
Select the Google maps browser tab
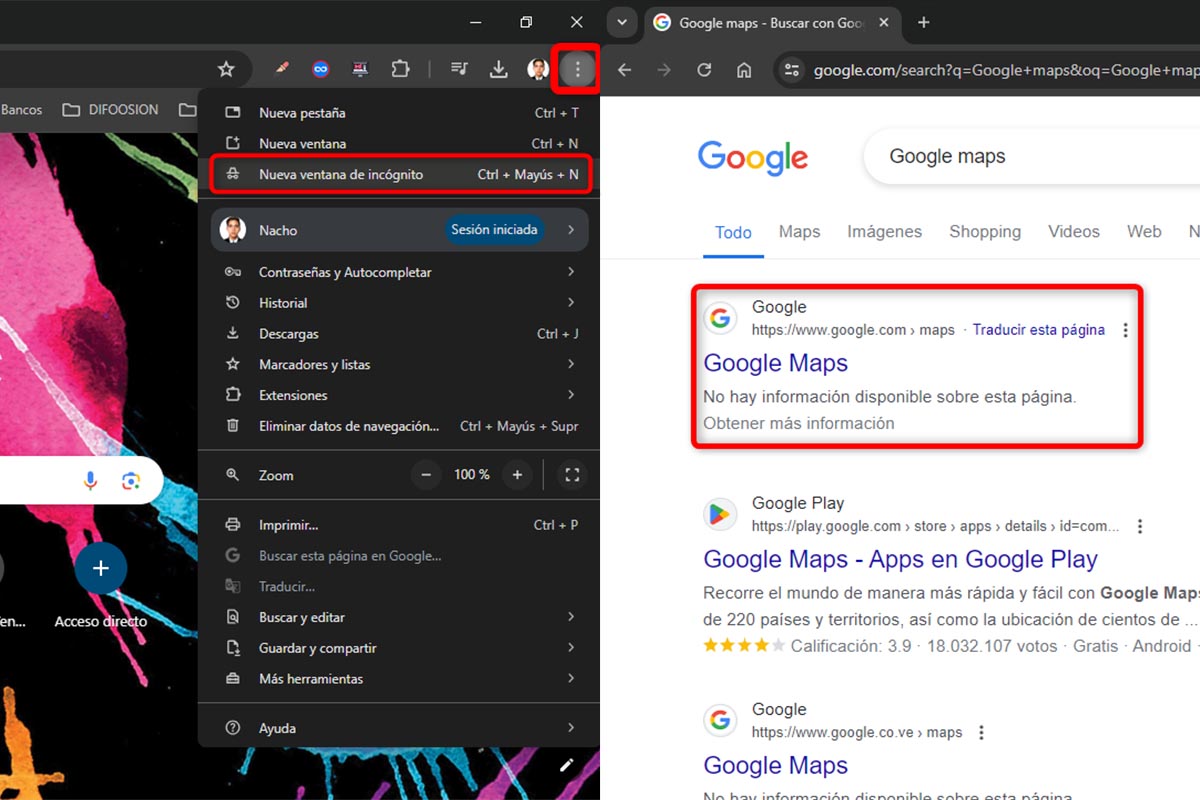(770, 22)
